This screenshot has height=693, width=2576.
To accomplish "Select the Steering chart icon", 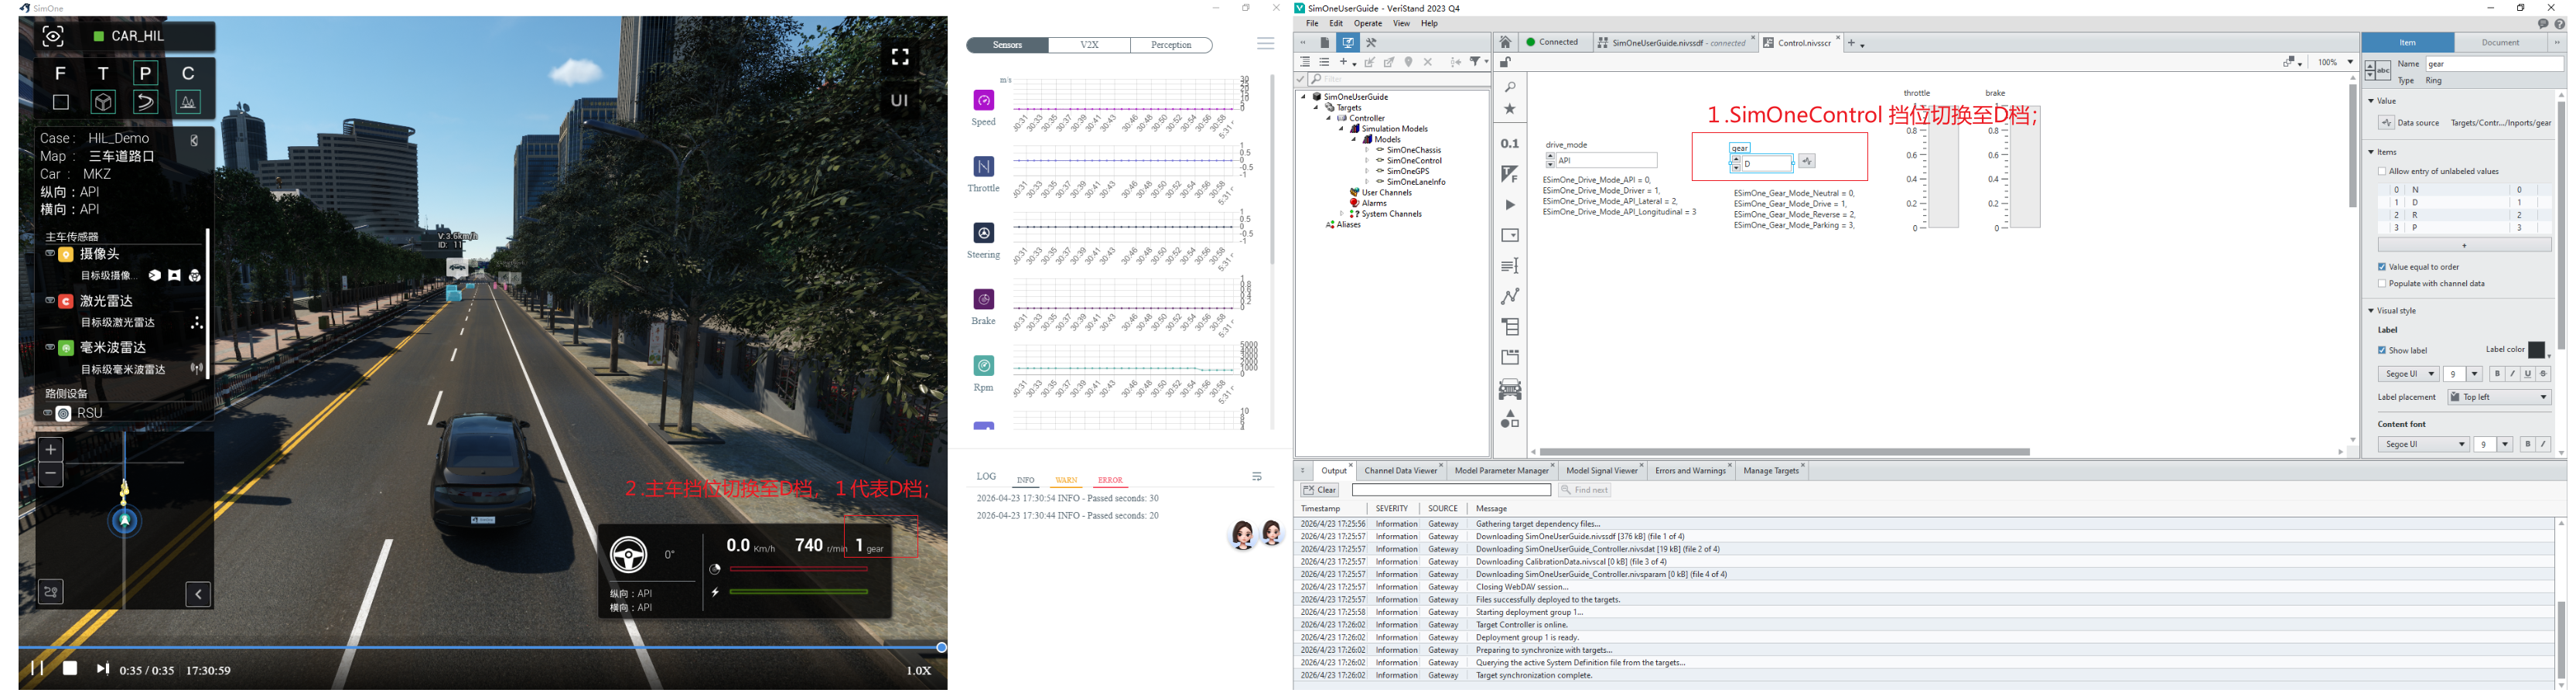I will click(x=984, y=233).
